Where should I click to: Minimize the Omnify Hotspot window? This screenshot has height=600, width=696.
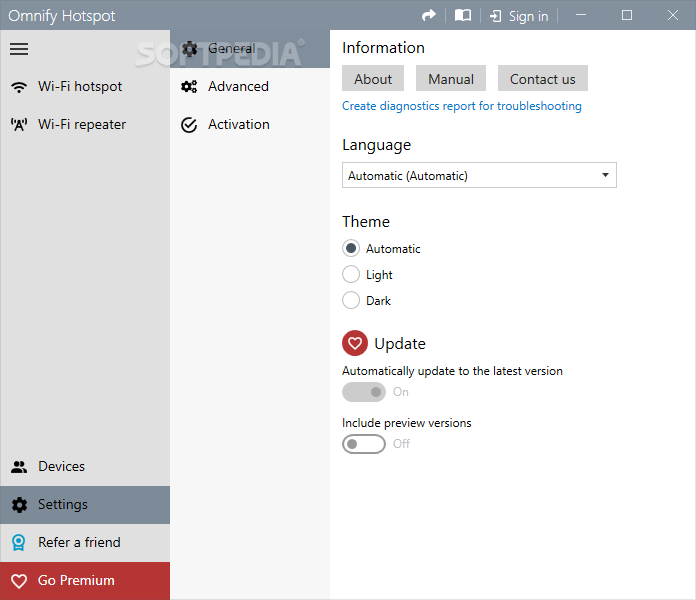click(x=581, y=15)
